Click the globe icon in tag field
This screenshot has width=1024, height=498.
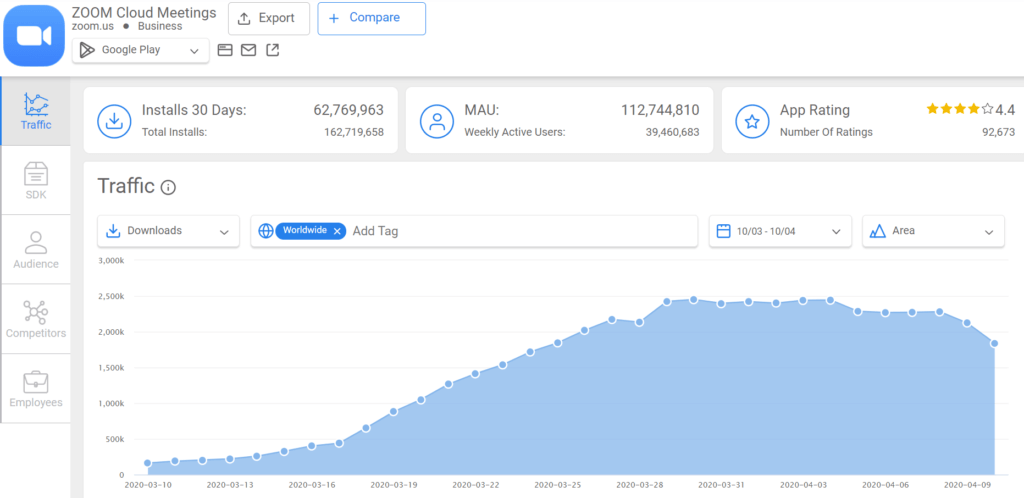265,231
